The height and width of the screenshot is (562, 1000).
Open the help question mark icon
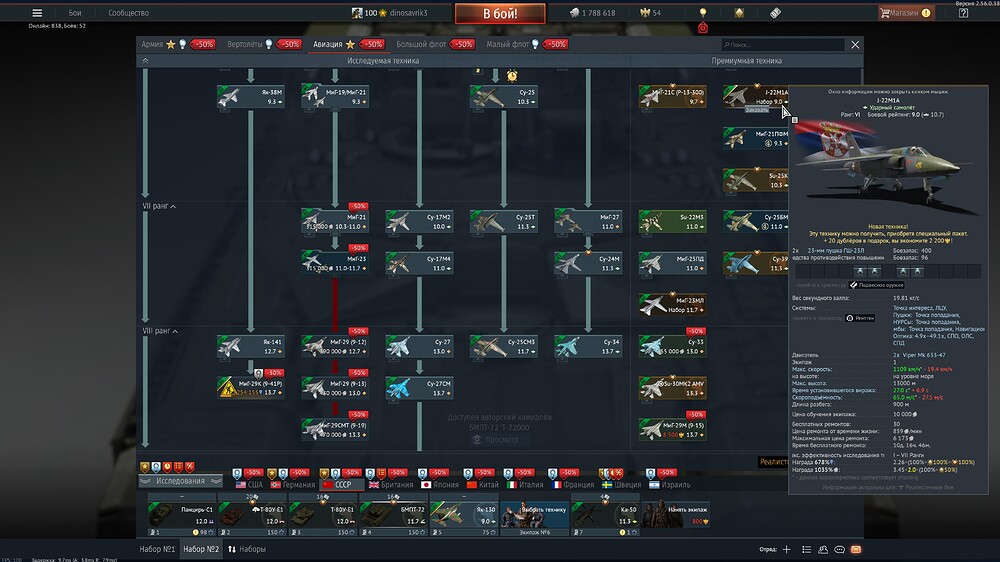coord(963,13)
